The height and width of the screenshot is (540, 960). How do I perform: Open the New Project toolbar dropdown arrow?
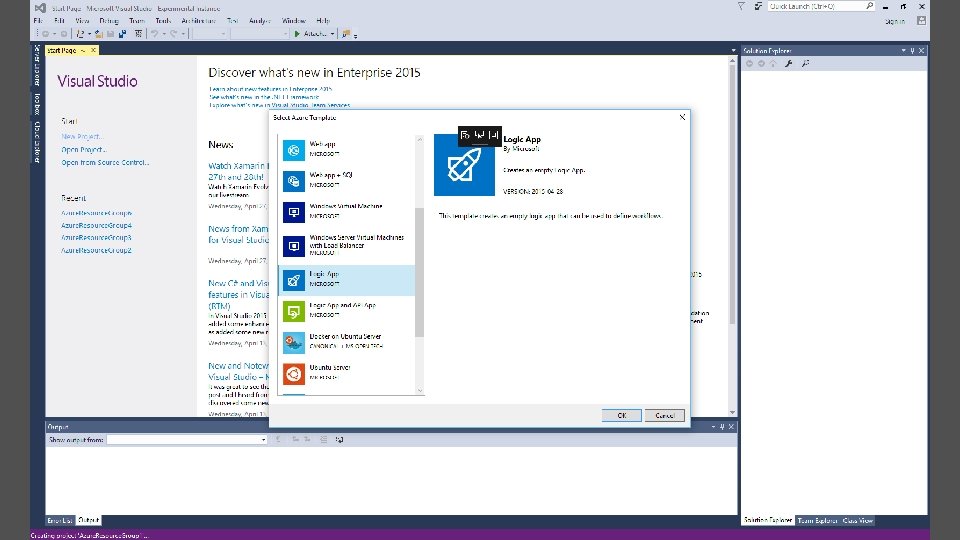pyautogui.click(x=89, y=34)
